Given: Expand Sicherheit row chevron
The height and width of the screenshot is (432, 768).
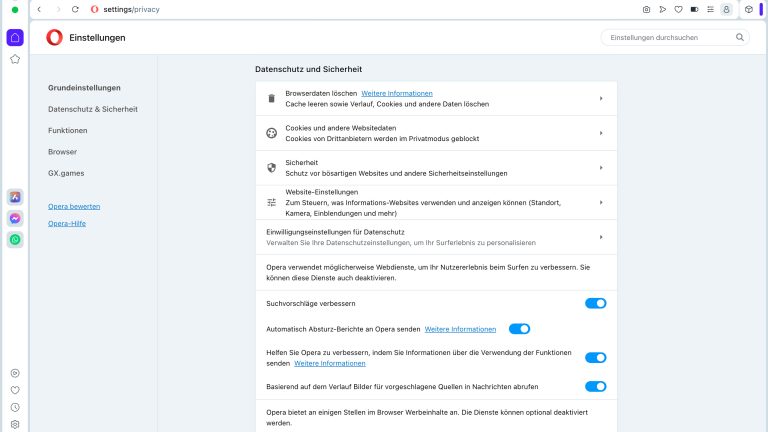Looking at the screenshot, I should (601, 168).
